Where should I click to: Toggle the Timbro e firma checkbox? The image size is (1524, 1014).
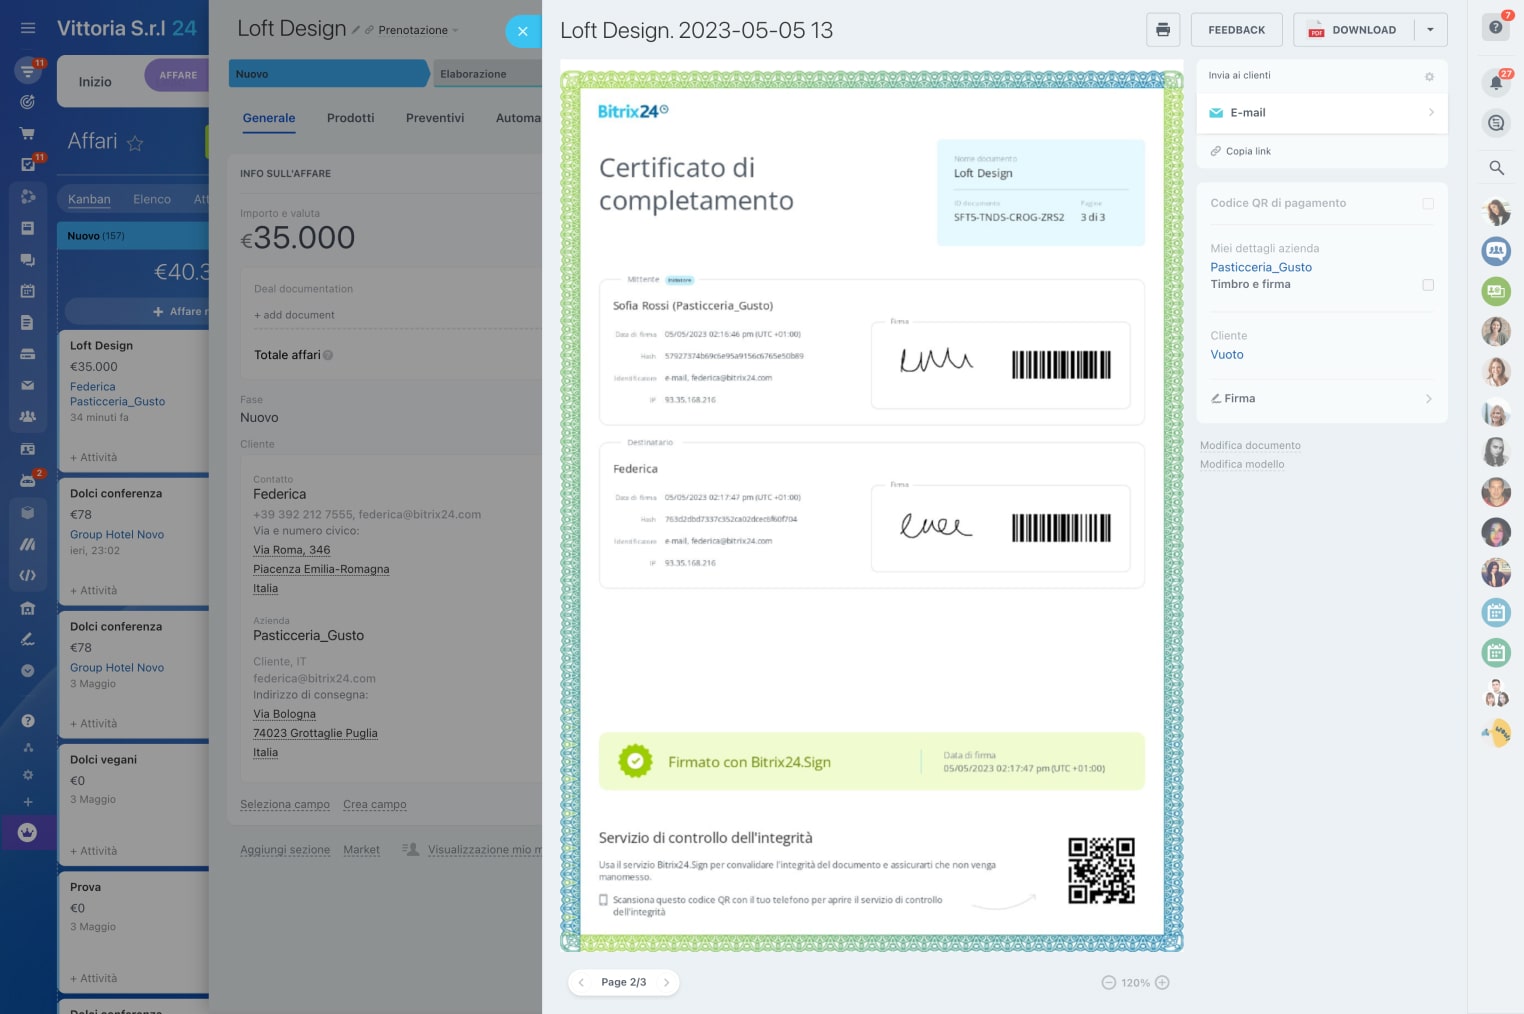coord(1428,285)
